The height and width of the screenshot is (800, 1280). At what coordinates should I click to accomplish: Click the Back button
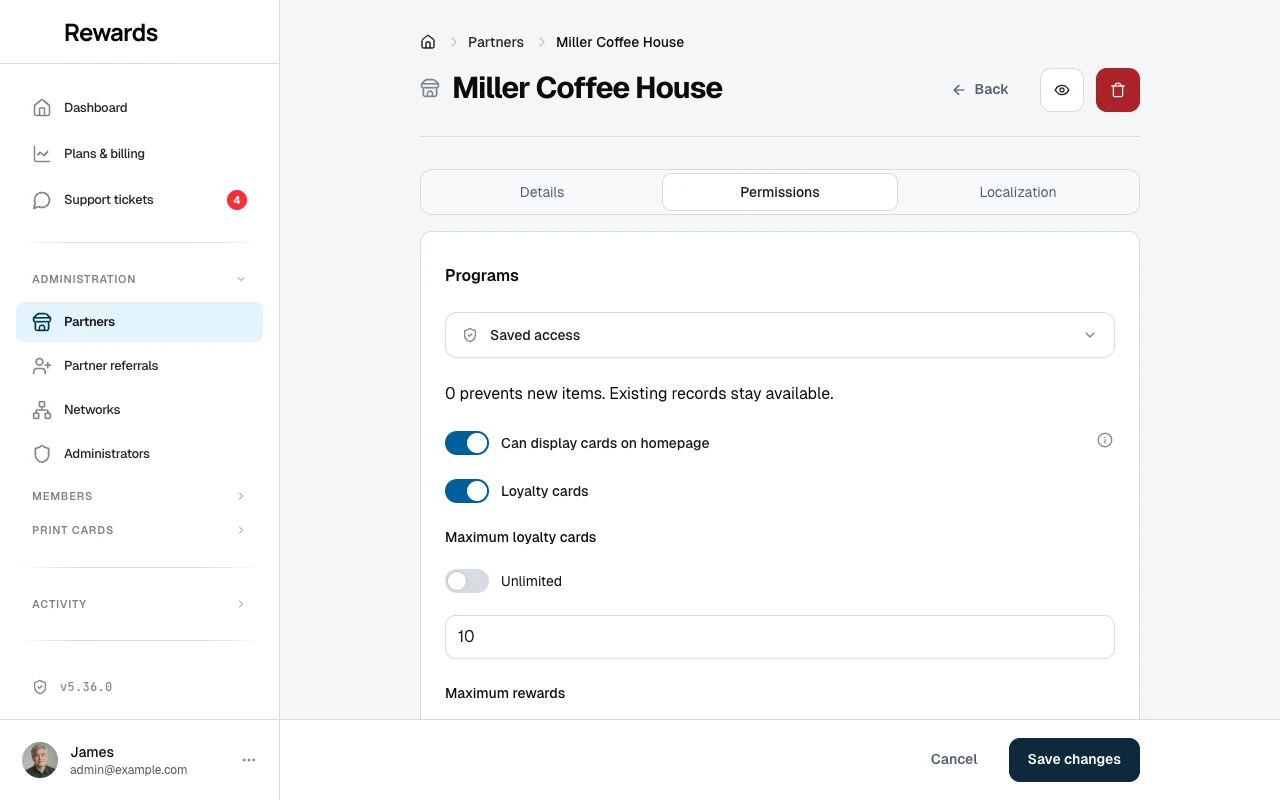tap(980, 90)
